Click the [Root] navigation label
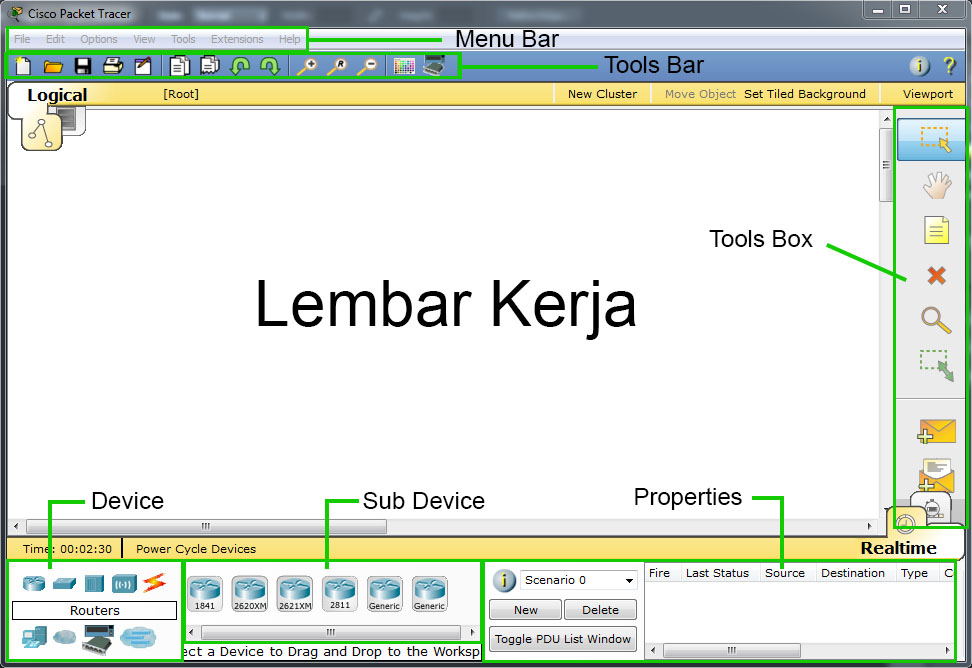Screen dimensions: 972x668 (181, 94)
